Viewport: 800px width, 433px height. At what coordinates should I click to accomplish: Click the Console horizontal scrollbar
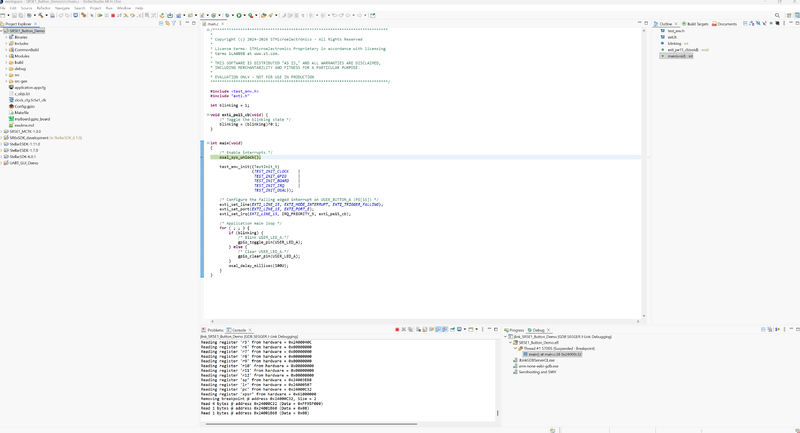point(311,424)
